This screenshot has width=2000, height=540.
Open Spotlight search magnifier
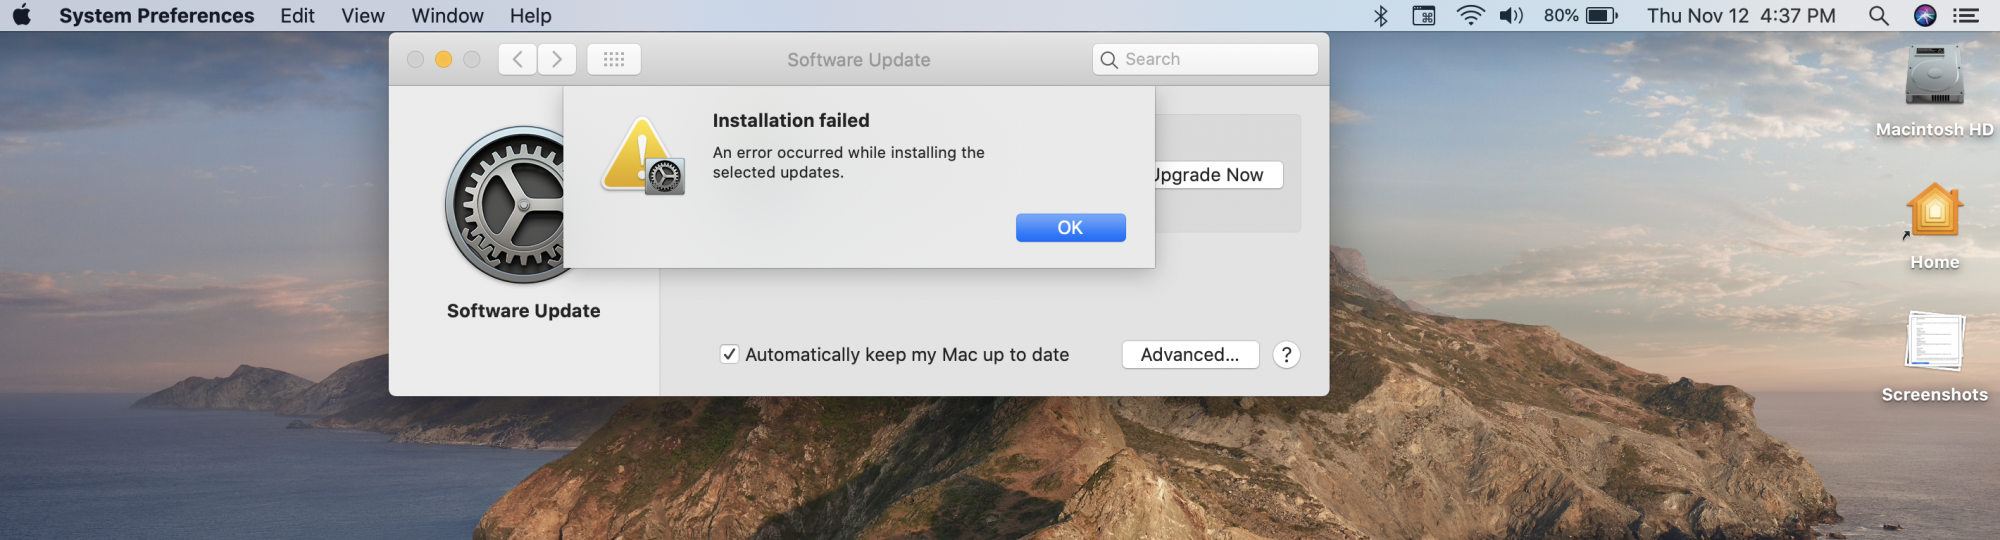[x=1878, y=15]
